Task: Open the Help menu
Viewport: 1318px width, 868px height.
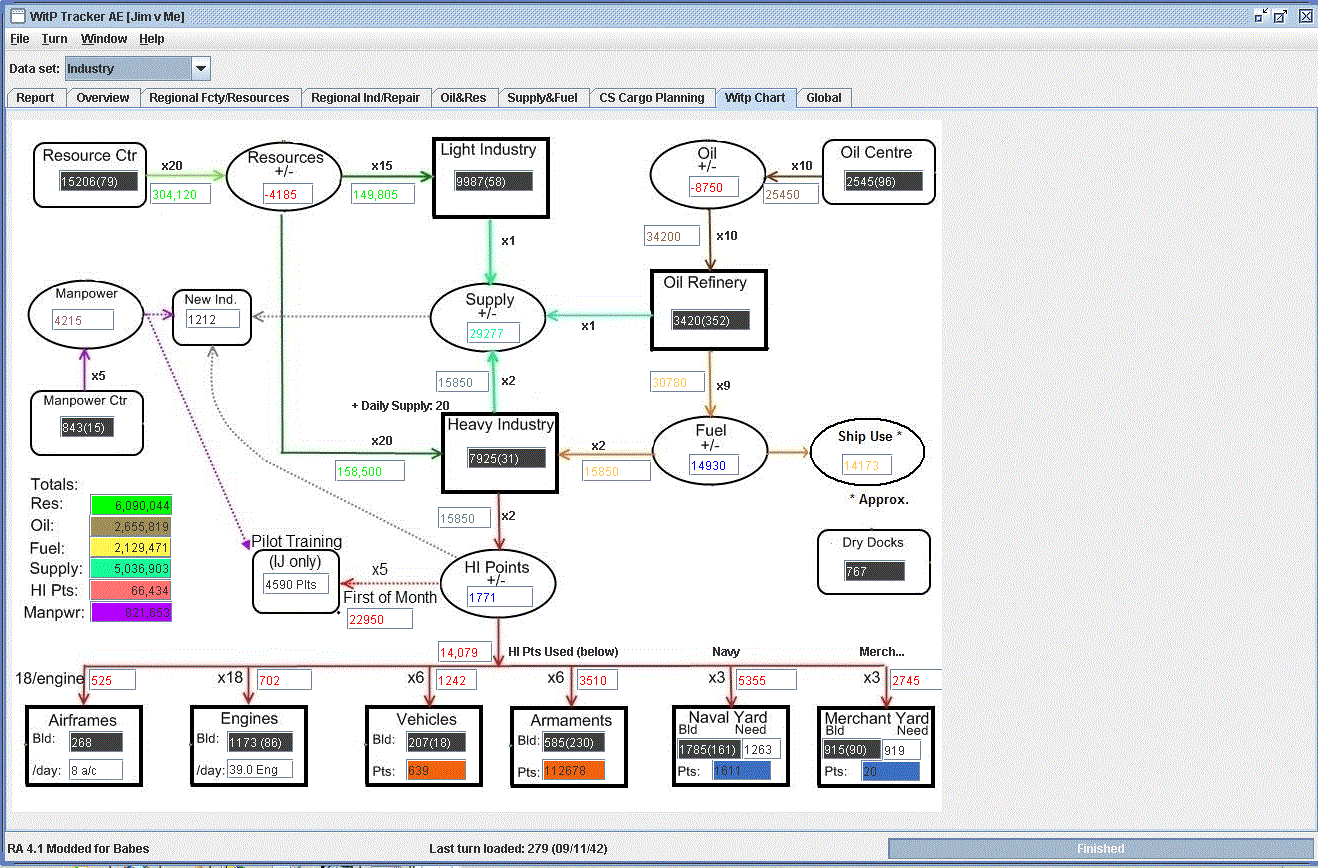Action: tap(152, 39)
